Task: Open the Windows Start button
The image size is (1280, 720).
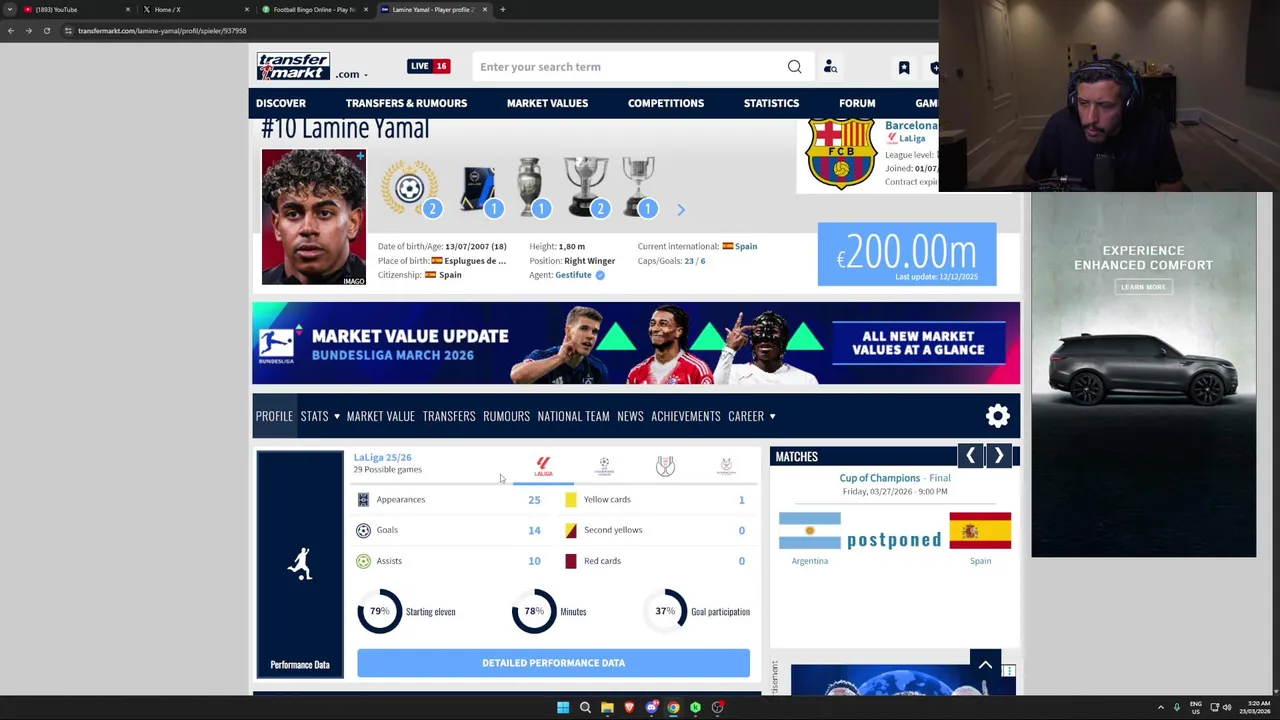Action: (x=563, y=708)
